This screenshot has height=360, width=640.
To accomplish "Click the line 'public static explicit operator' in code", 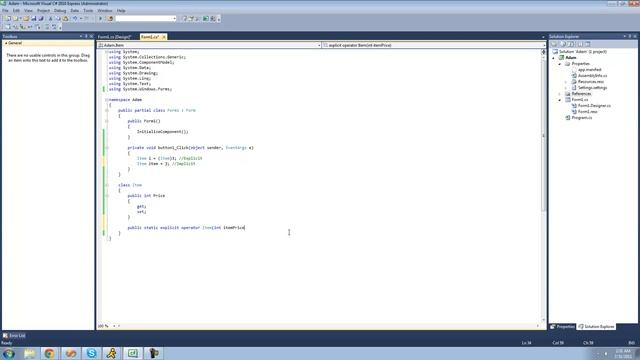I will pos(186,228).
